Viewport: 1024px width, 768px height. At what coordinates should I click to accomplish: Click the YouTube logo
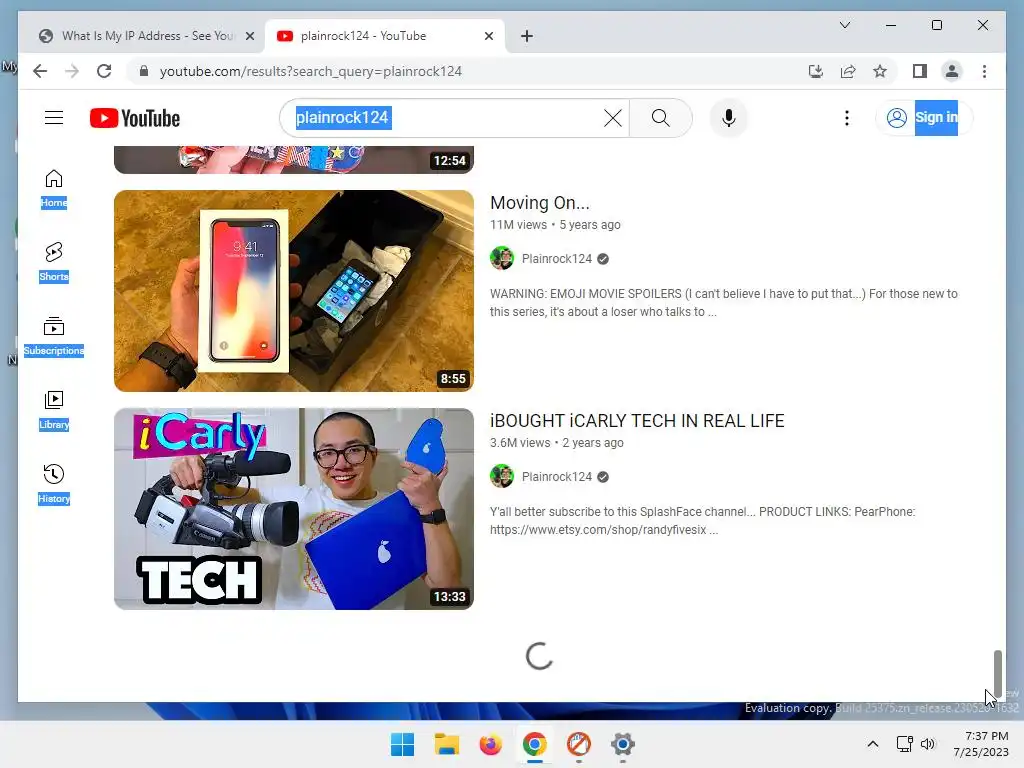[135, 118]
